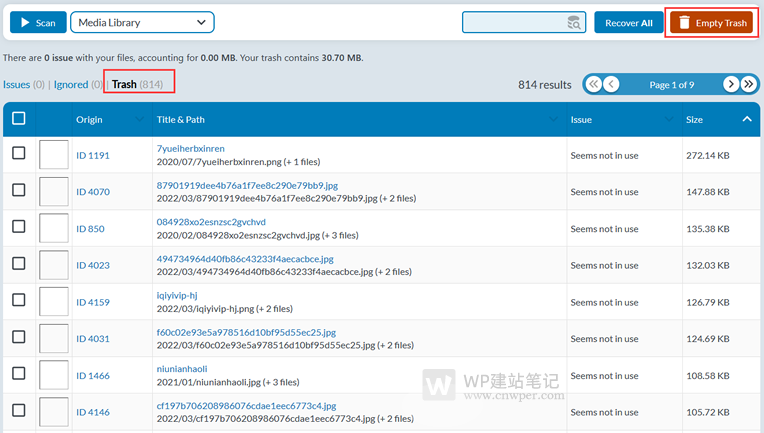The width and height of the screenshot is (764, 433).
Task: Click the search magnifier icon in search box
Action: point(573,23)
